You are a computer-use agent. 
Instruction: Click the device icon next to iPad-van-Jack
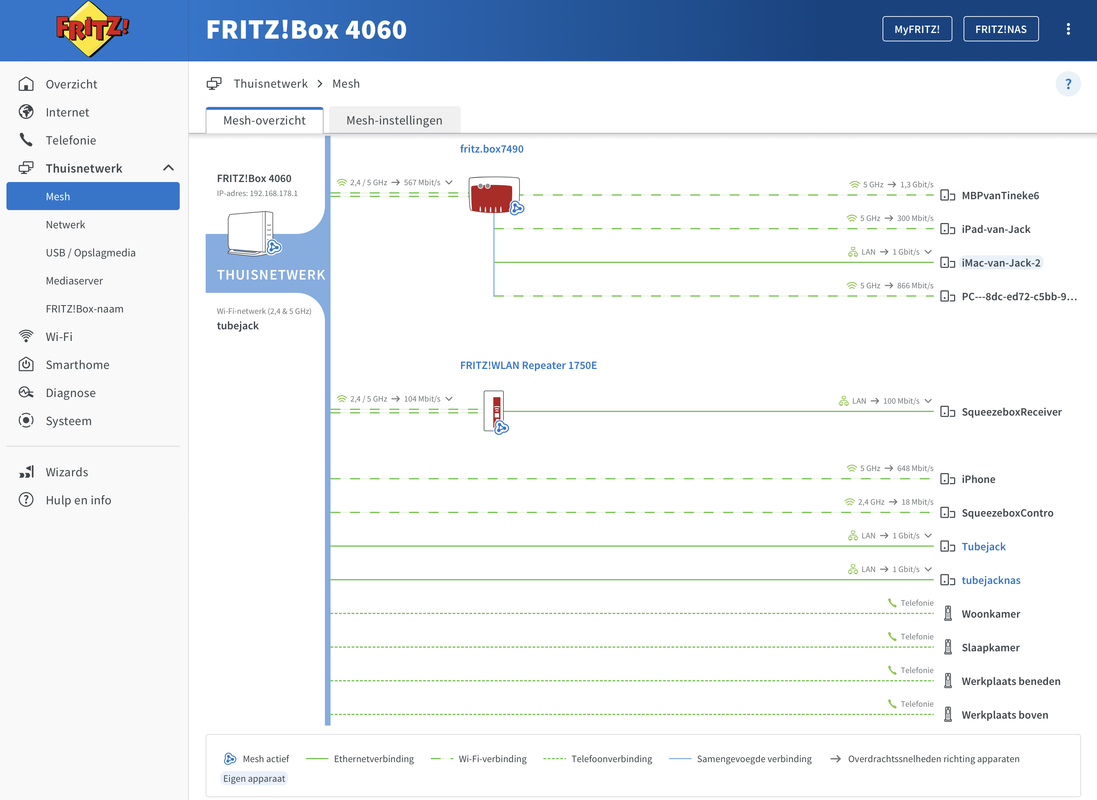(x=947, y=230)
